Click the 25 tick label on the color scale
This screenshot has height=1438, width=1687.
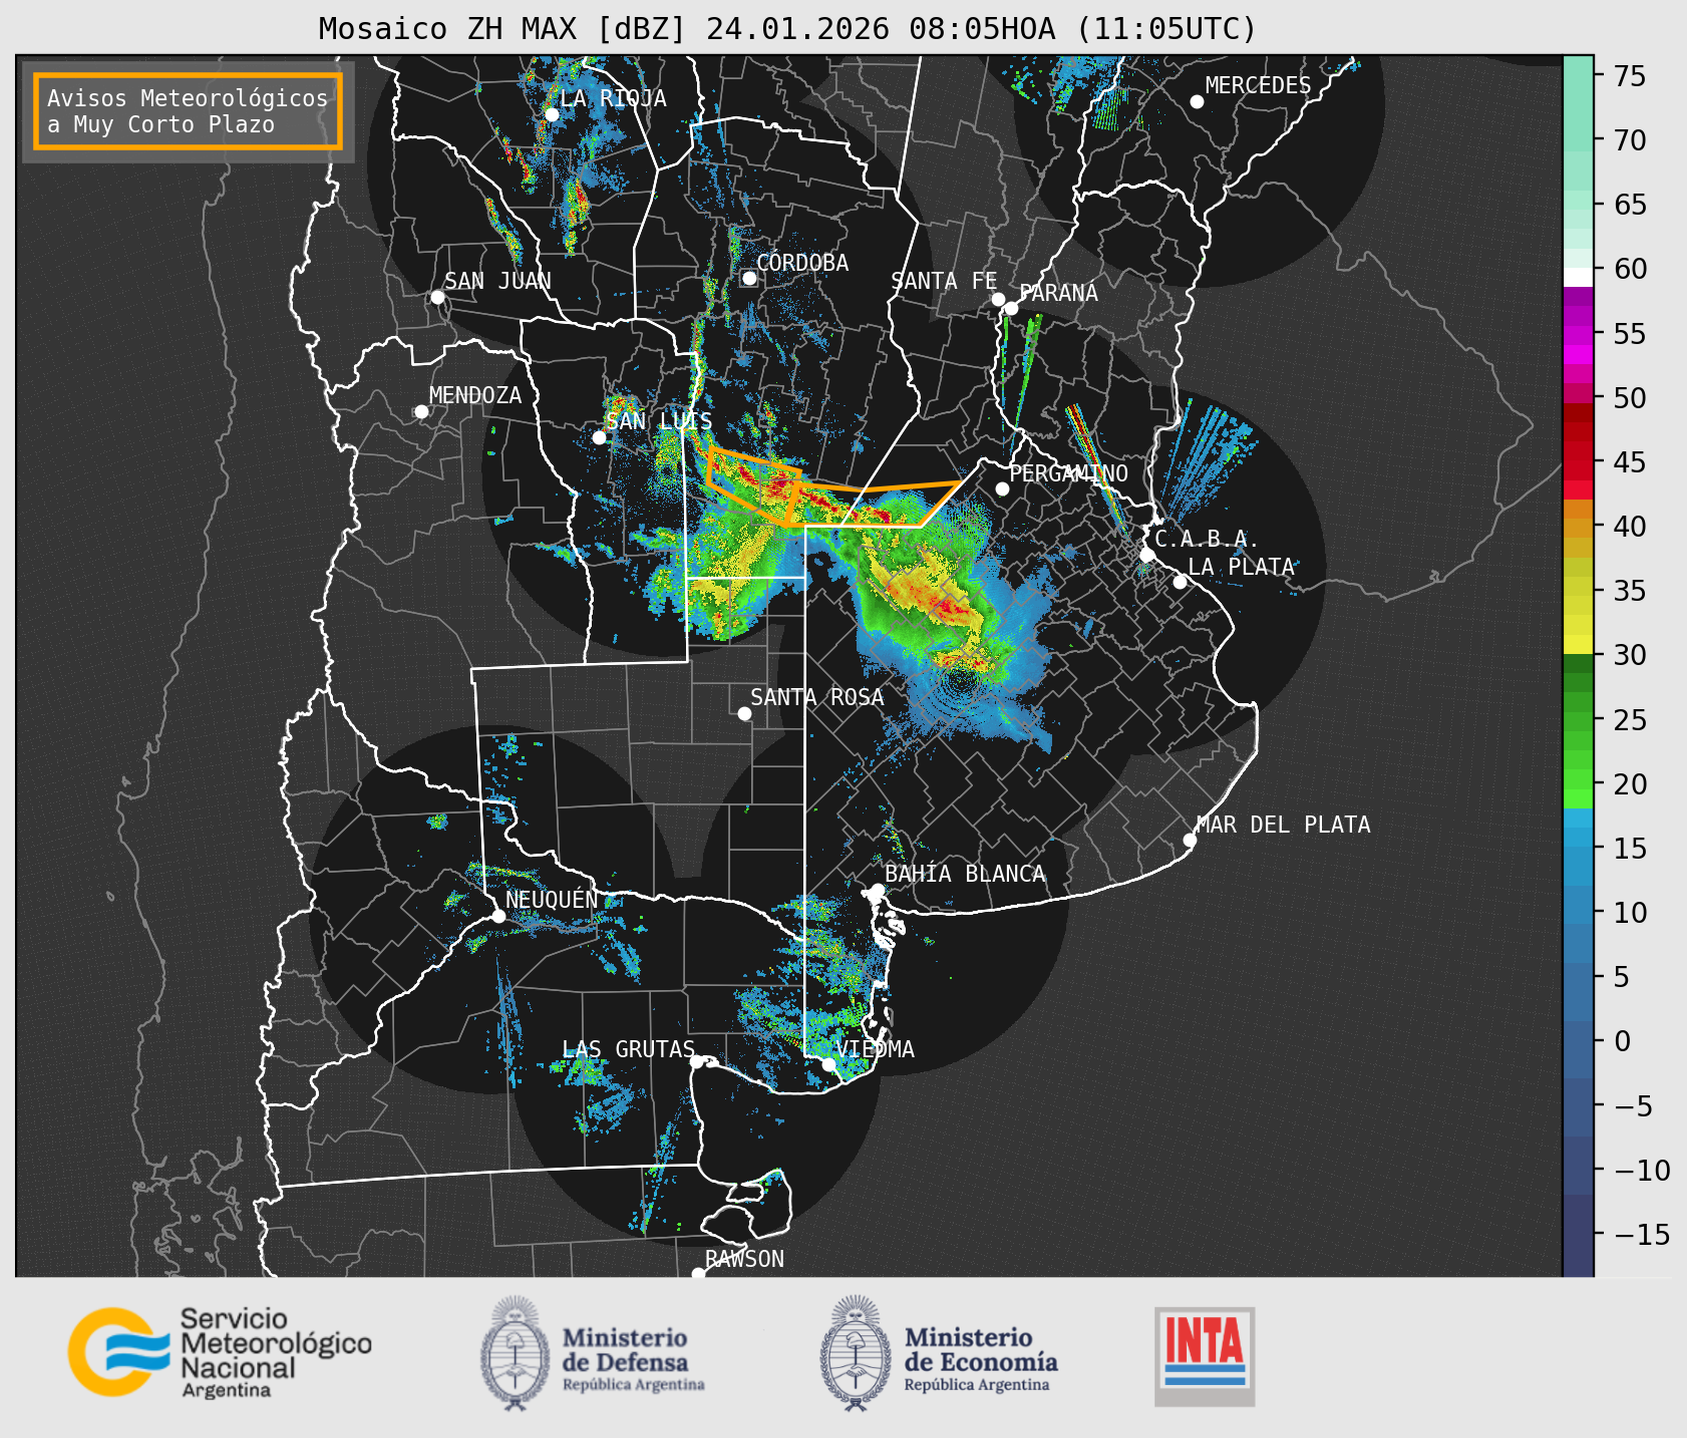click(x=1630, y=720)
